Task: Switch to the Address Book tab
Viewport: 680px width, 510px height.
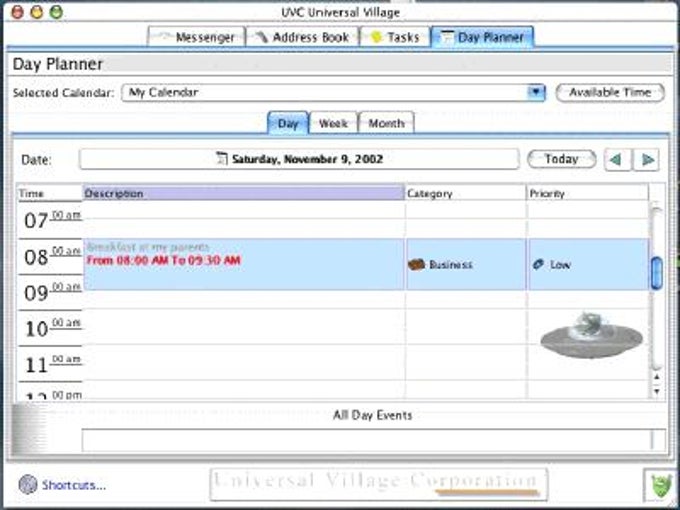Action: tap(302, 37)
